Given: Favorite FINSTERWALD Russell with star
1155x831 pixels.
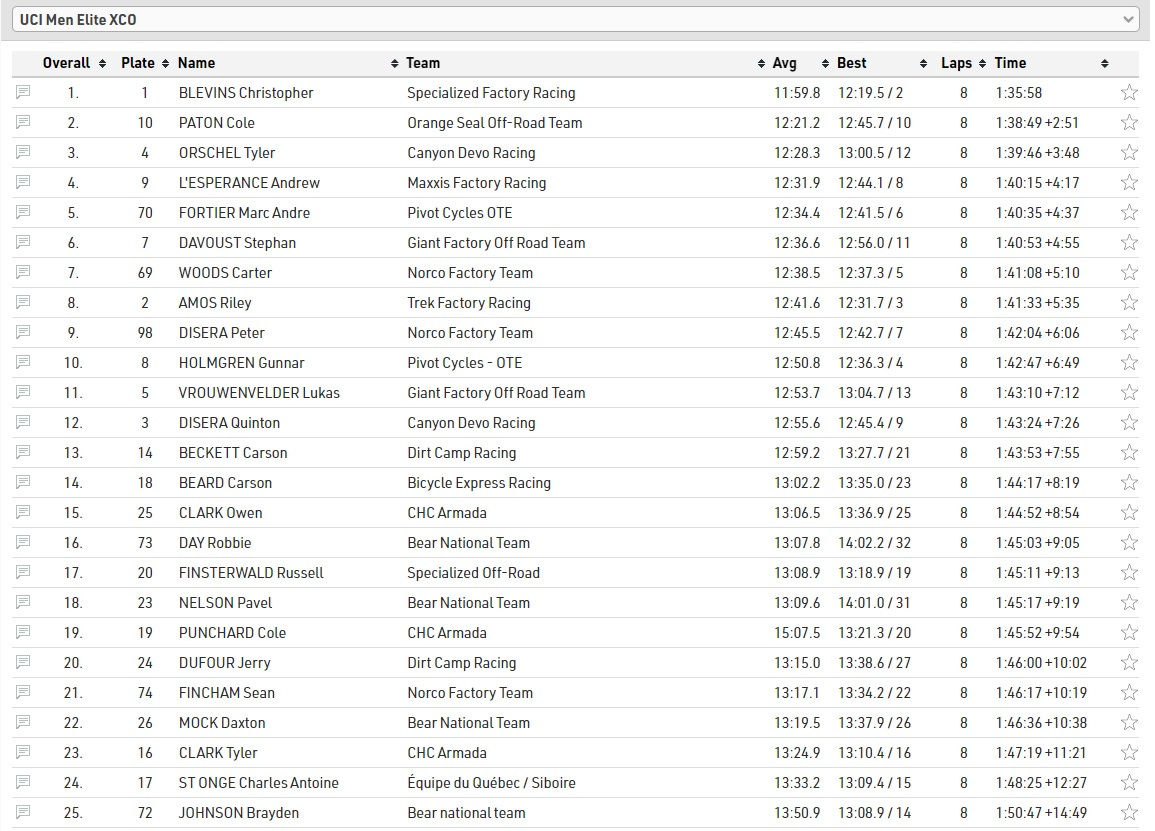Looking at the screenshot, I should [x=1128, y=573].
